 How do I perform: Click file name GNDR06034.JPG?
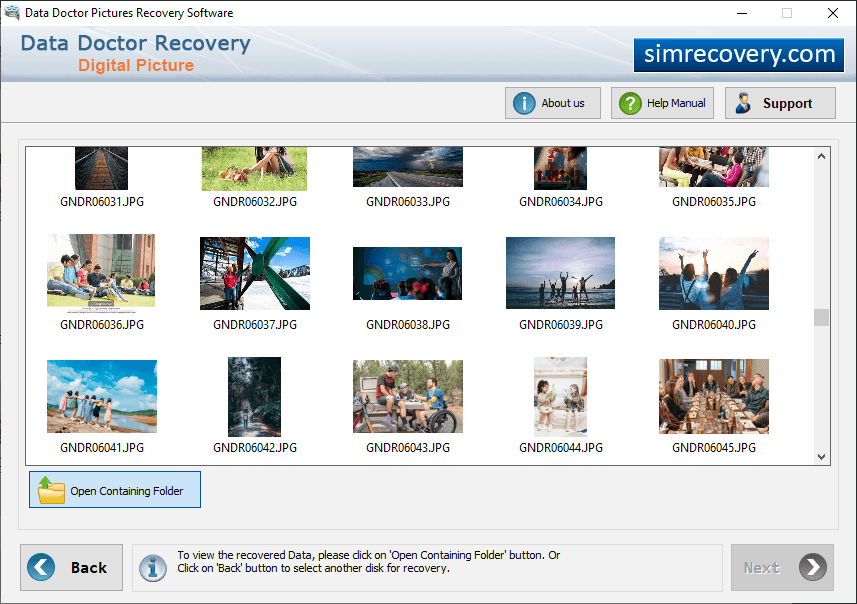pyautogui.click(x=561, y=202)
